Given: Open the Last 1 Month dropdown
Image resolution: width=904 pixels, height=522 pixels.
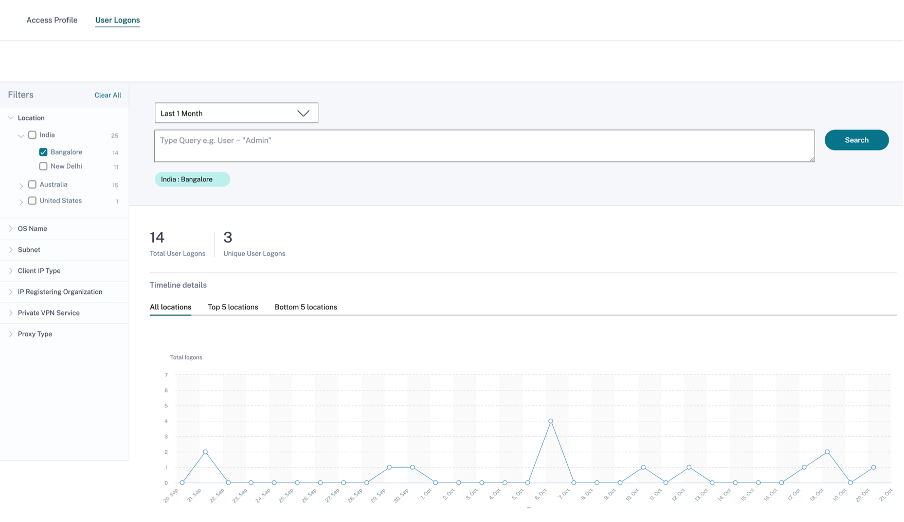Looking at the screenshot, I should point(237,113).
